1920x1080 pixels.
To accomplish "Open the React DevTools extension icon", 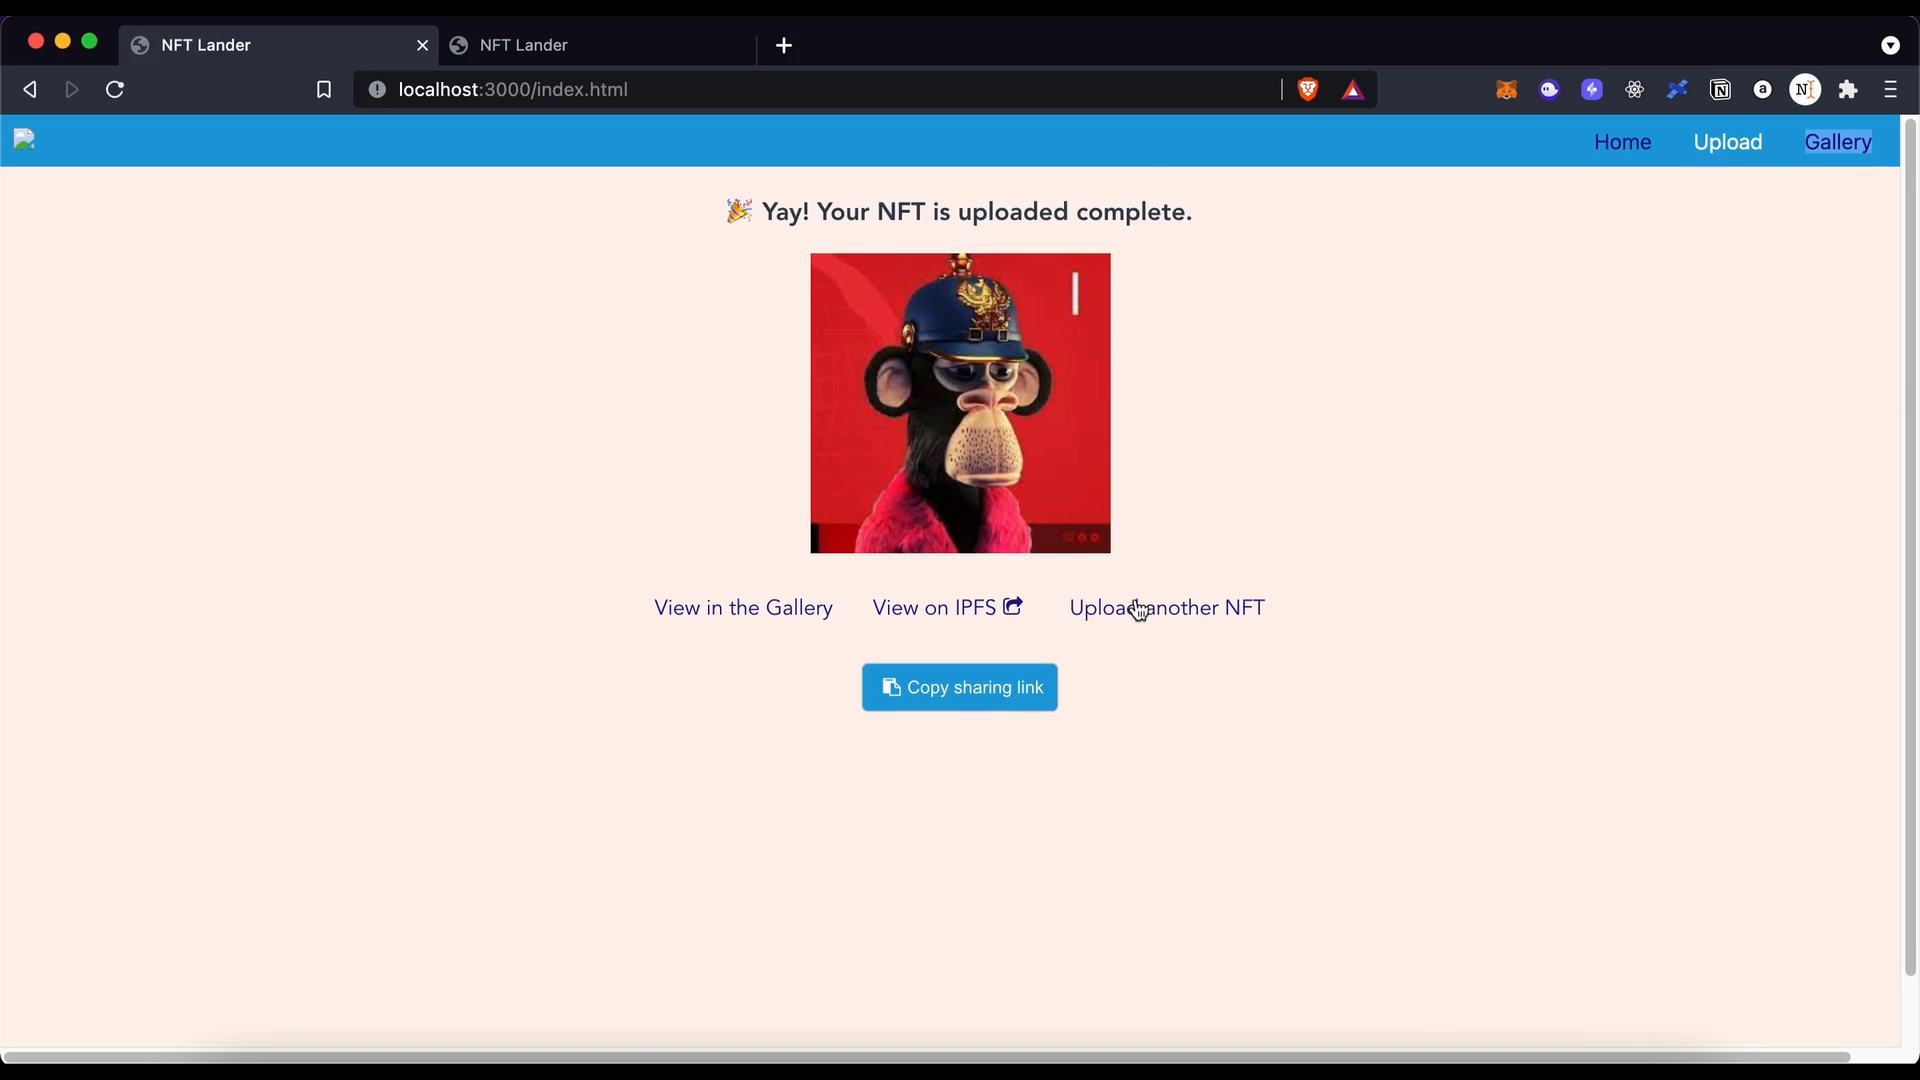I will click(1635, 90).
